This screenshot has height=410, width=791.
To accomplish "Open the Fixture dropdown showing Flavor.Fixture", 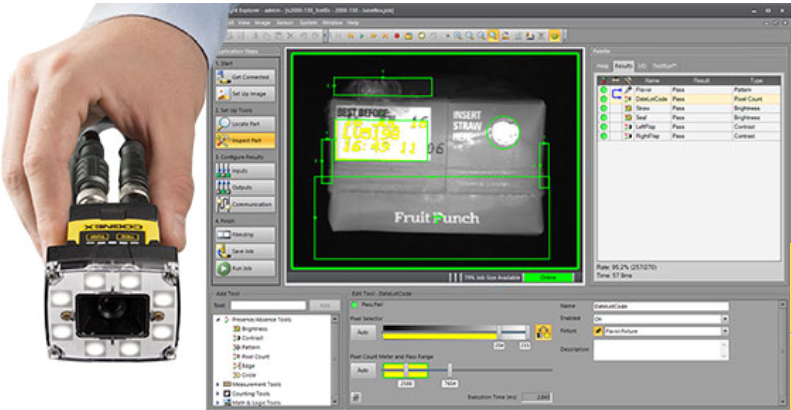I will point(724,331).
